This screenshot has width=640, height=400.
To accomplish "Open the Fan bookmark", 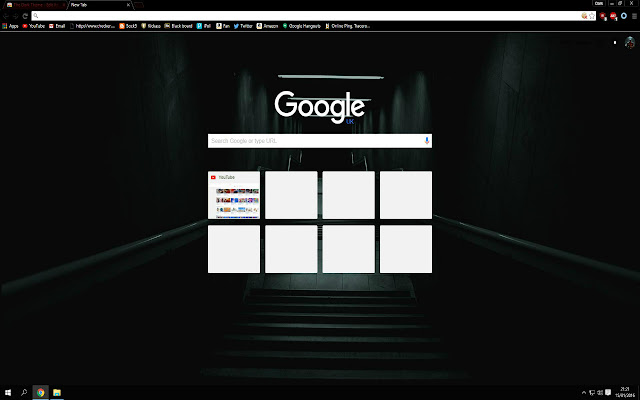I will [223, 26].
